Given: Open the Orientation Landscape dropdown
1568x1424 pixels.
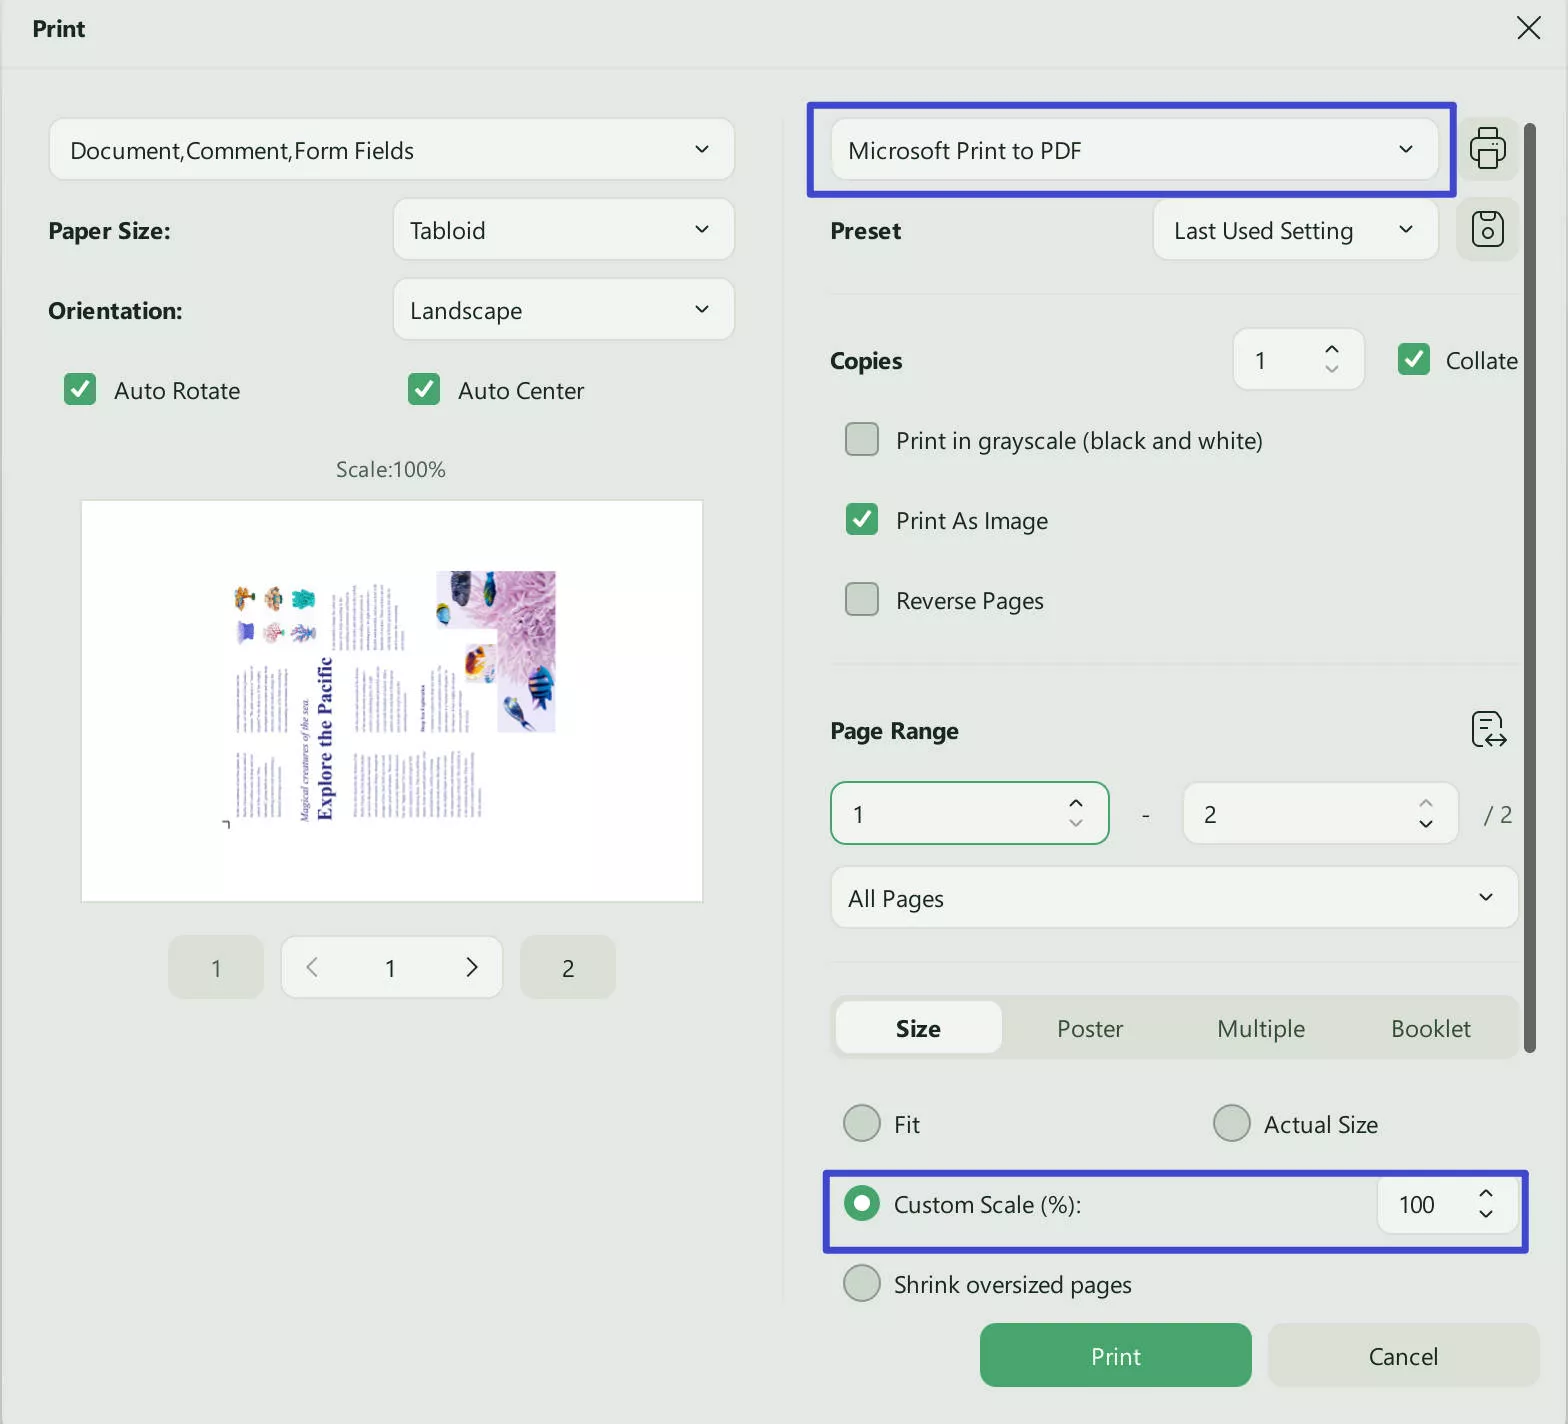Looking at the screenshot, I should [x=564, y=310].
